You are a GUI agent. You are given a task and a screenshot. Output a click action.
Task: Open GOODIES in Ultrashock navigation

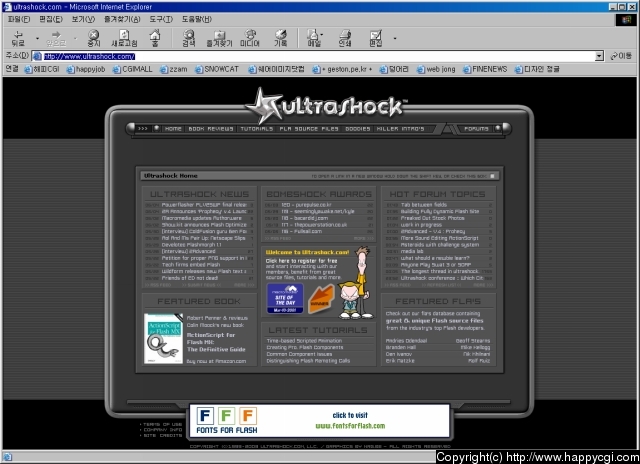[x=358, y=129]
